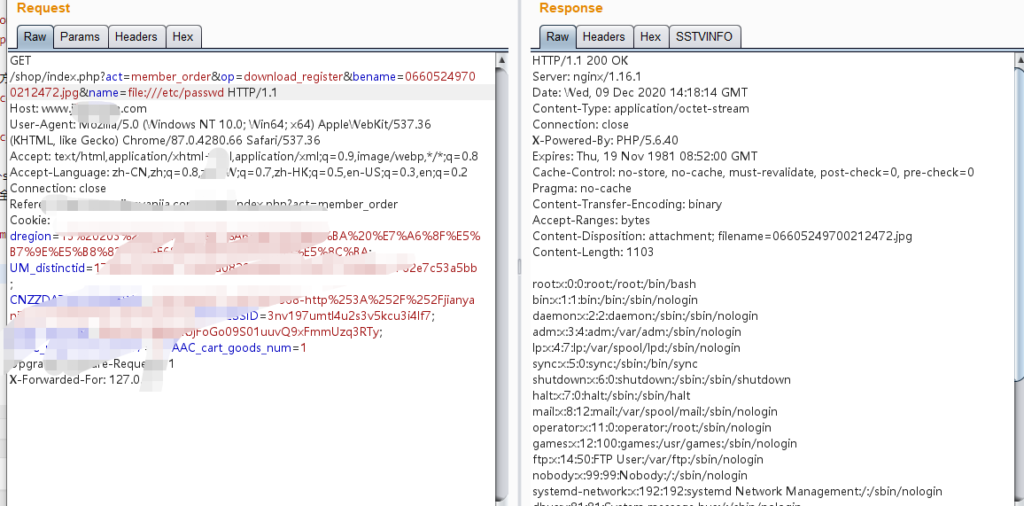Switch to Headers tab in Response panel
Image resolution: width=1024 pixels, height=506 pixels.
603,37
